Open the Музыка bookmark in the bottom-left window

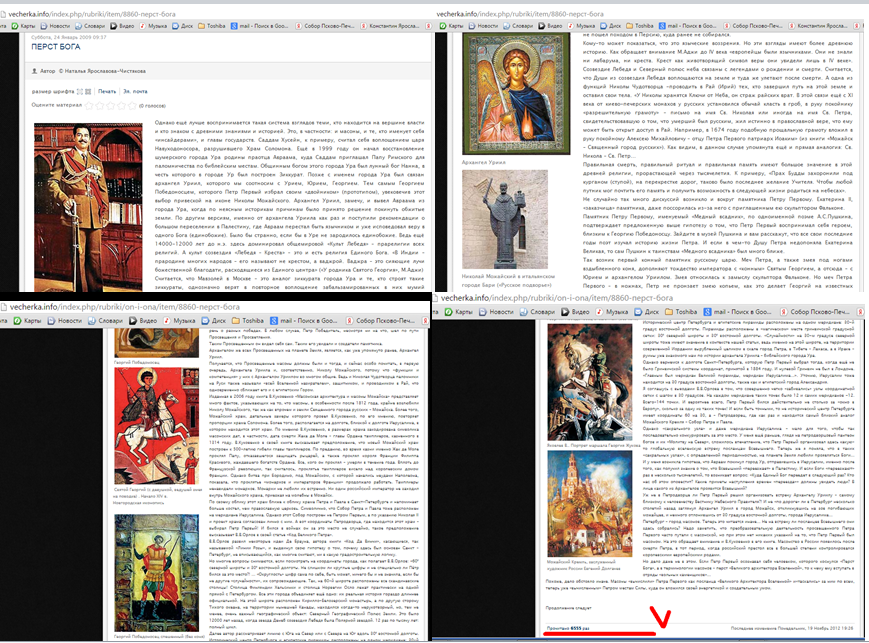(x=179, y=321)
